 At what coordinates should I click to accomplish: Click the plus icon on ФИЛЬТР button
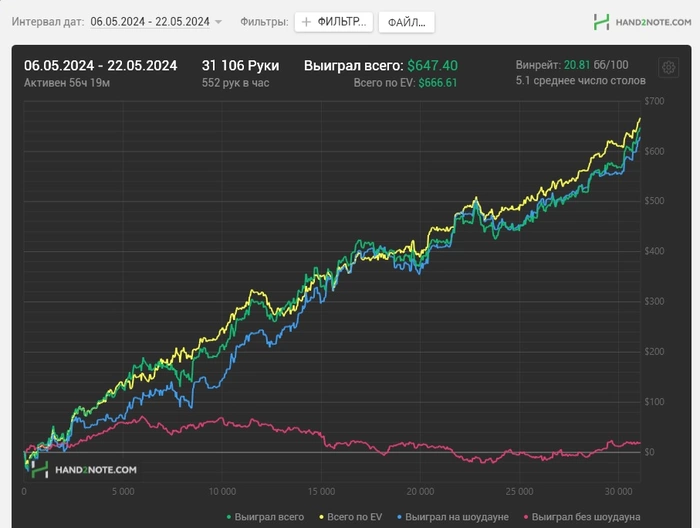(306, 22)
